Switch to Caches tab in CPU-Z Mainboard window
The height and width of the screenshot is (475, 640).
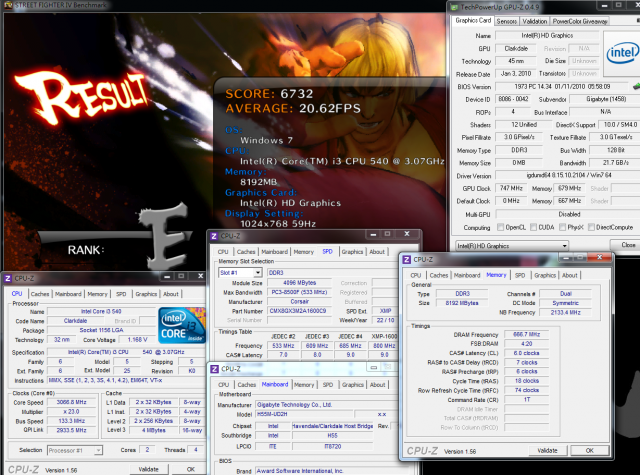pyautogui.click(x=247, y=385)
